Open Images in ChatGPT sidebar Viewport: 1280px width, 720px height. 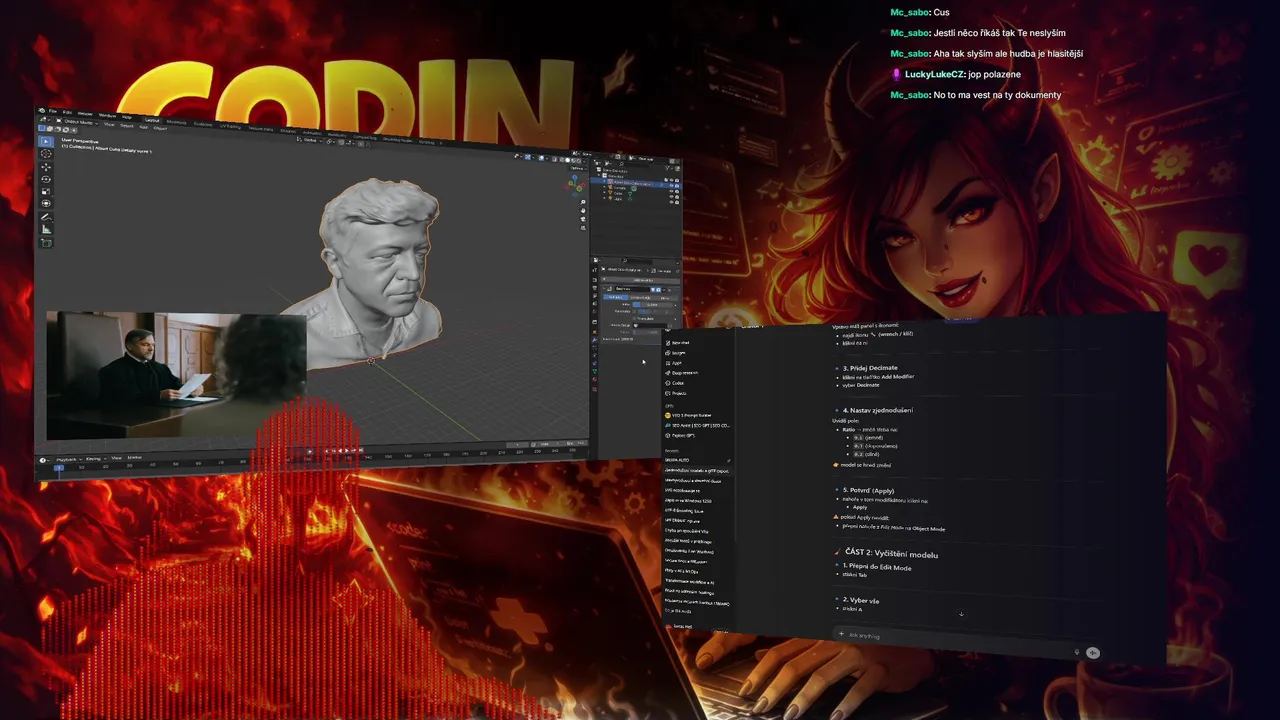pyautogui.click(x=675, y=353)
